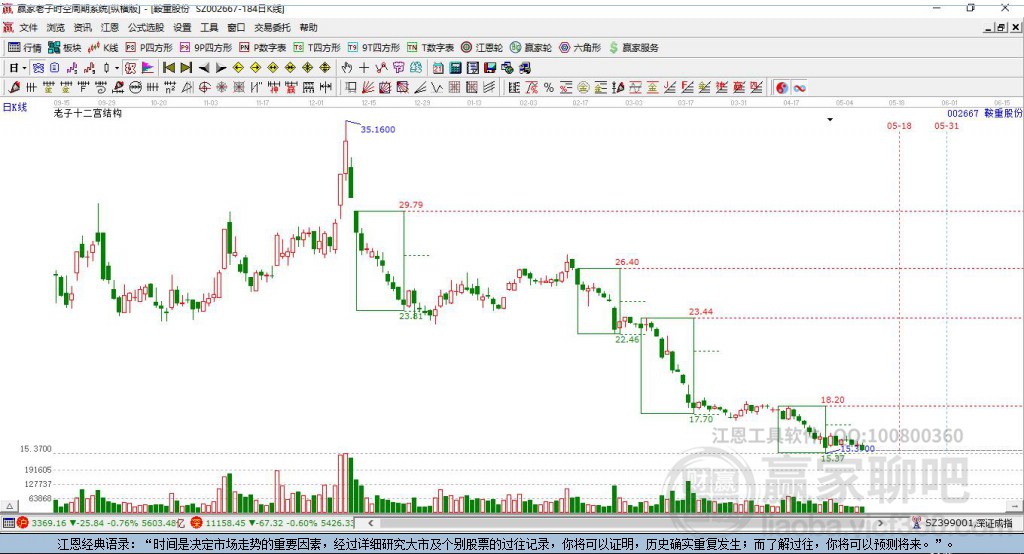
Task: Open the 六角形 tool
Action: point(580,48)
